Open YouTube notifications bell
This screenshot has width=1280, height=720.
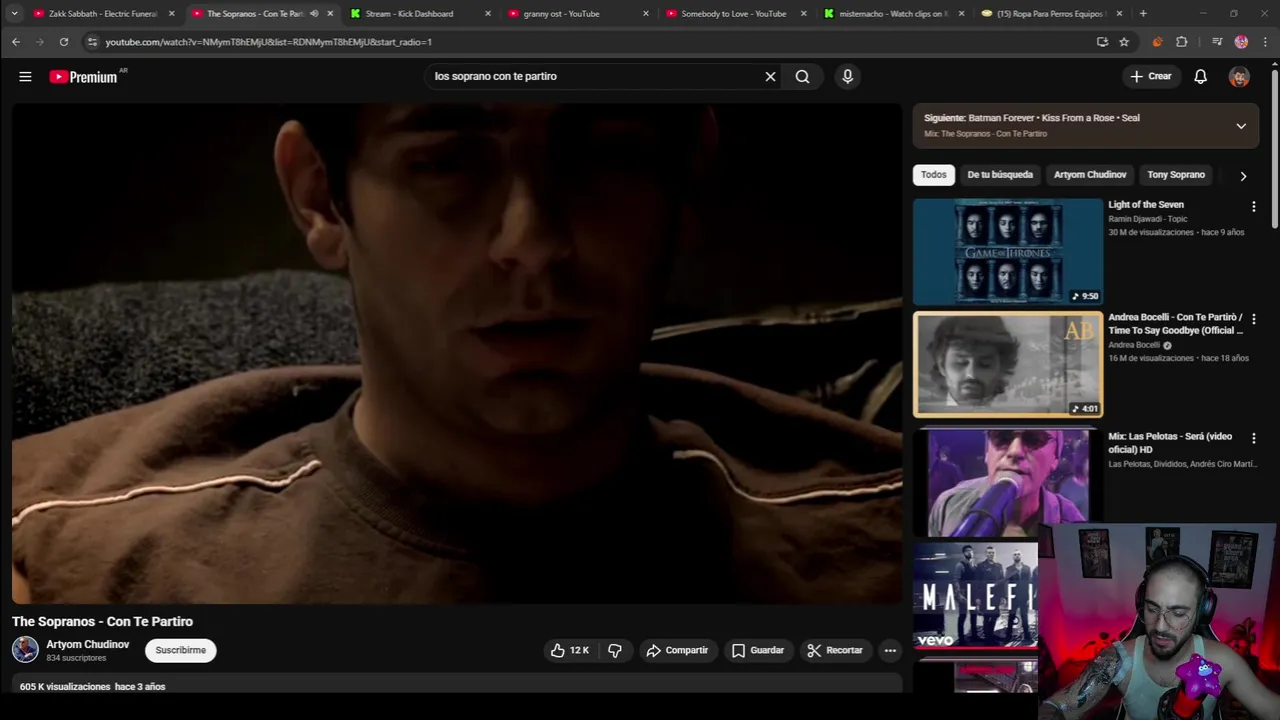(x=1200, y=76)
